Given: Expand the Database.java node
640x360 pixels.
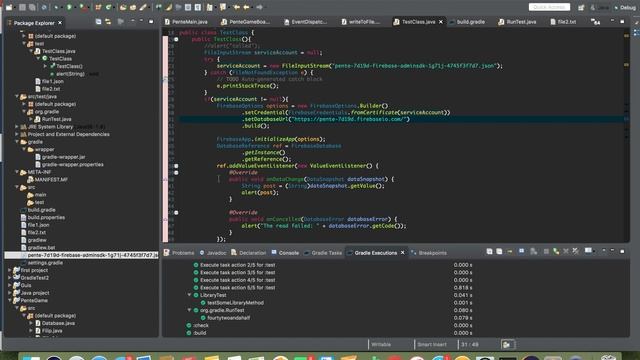Looking at the screenshot, I should [31, 323].
